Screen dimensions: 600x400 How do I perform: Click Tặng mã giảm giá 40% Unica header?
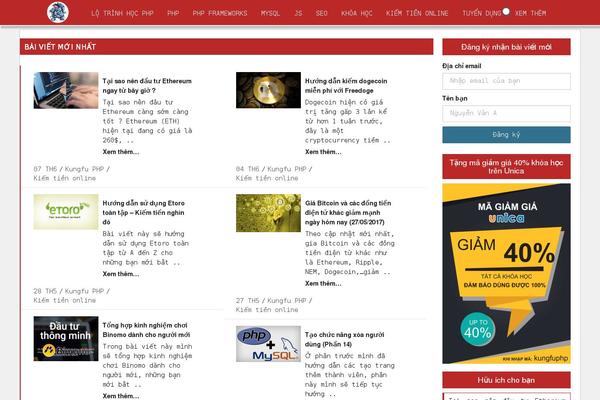tap(506, 167)
